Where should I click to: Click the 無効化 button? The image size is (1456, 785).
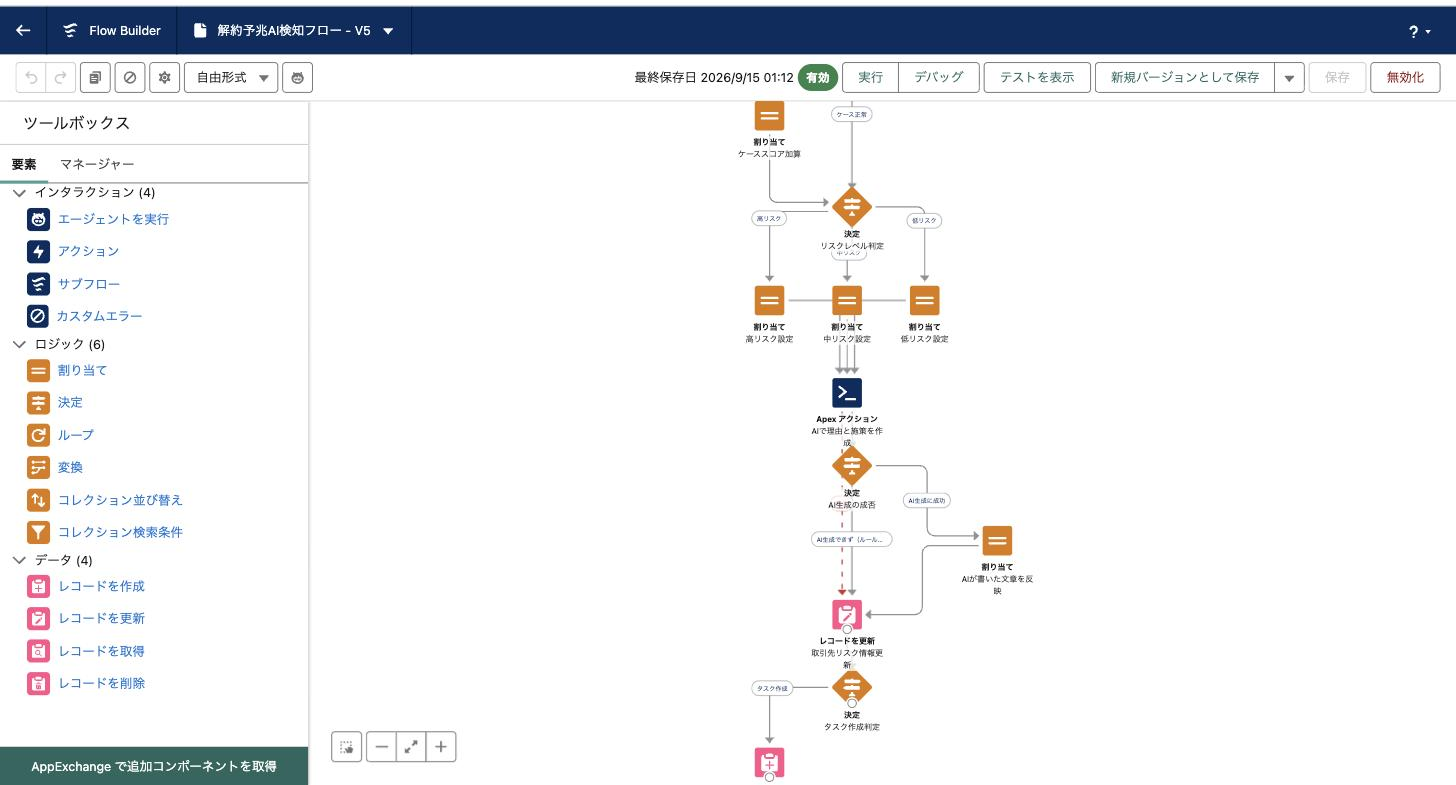1405,77
